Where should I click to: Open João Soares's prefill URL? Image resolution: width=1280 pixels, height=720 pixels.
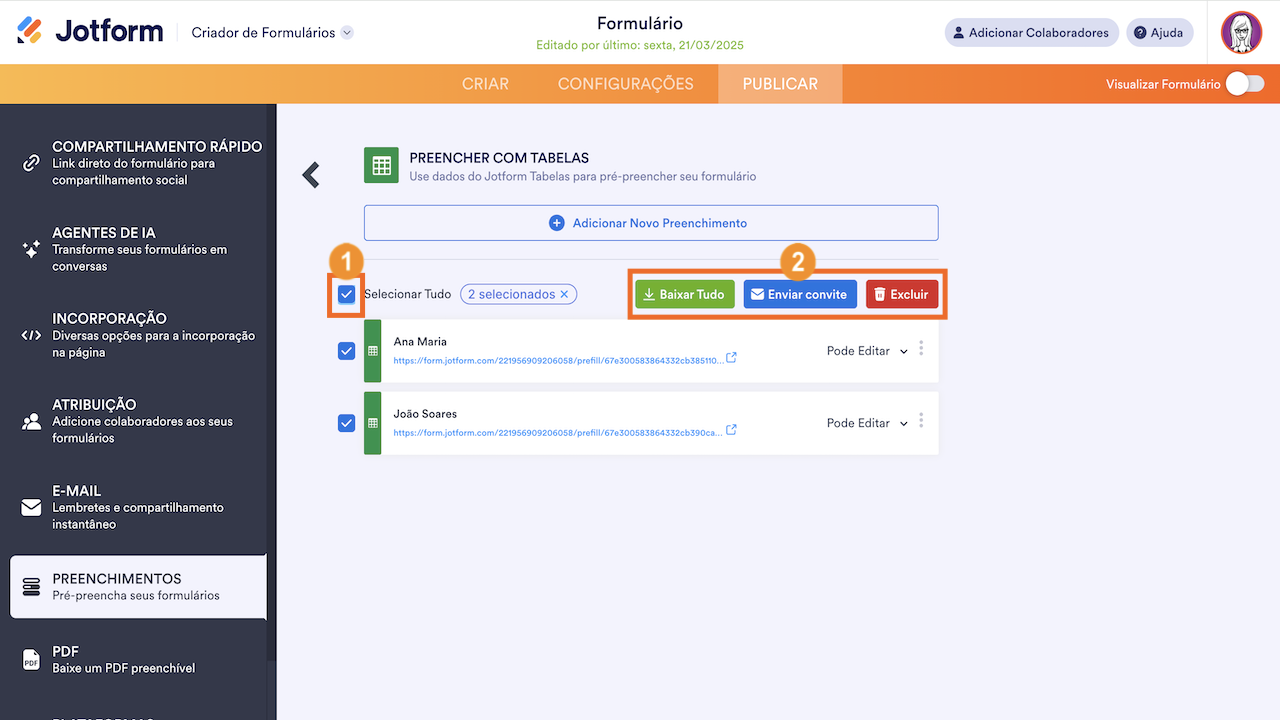557,432
